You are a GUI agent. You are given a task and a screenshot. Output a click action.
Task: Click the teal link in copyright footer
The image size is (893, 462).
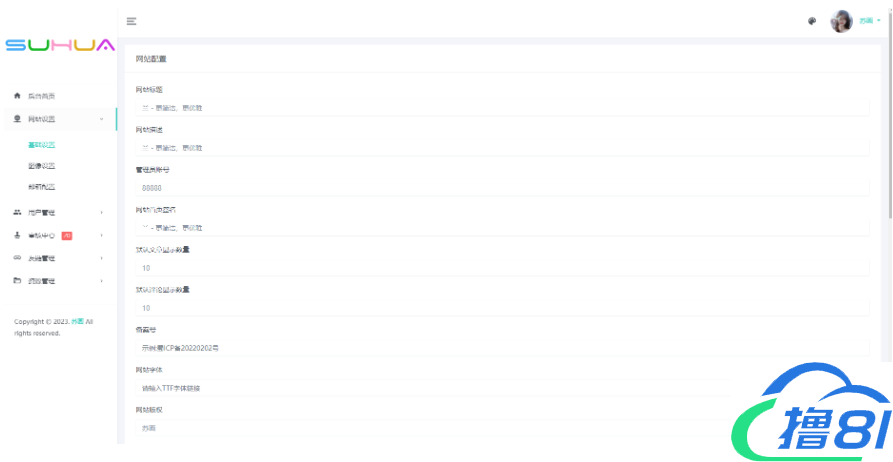point(76,321)
